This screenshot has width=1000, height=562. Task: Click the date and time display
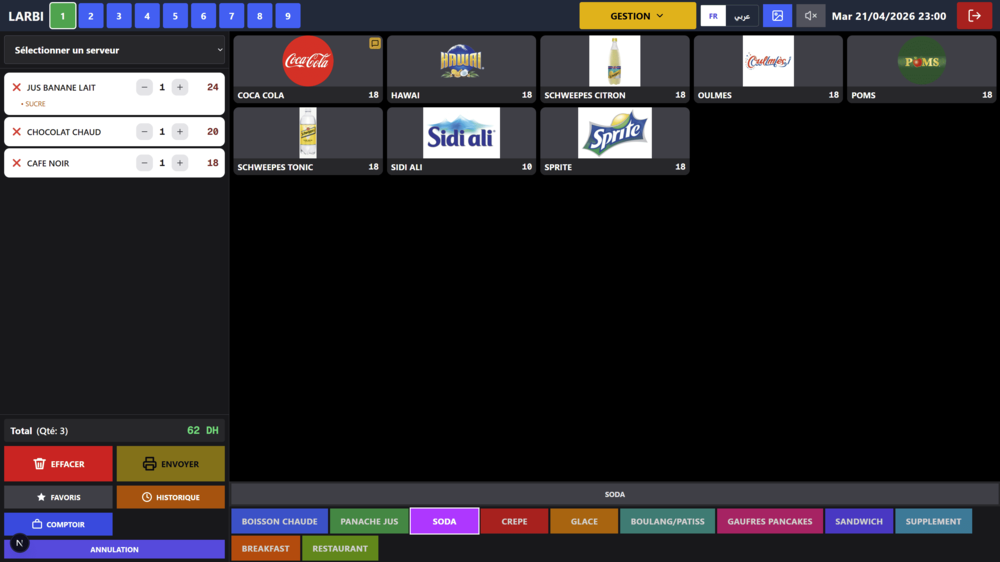coord(888,16)
